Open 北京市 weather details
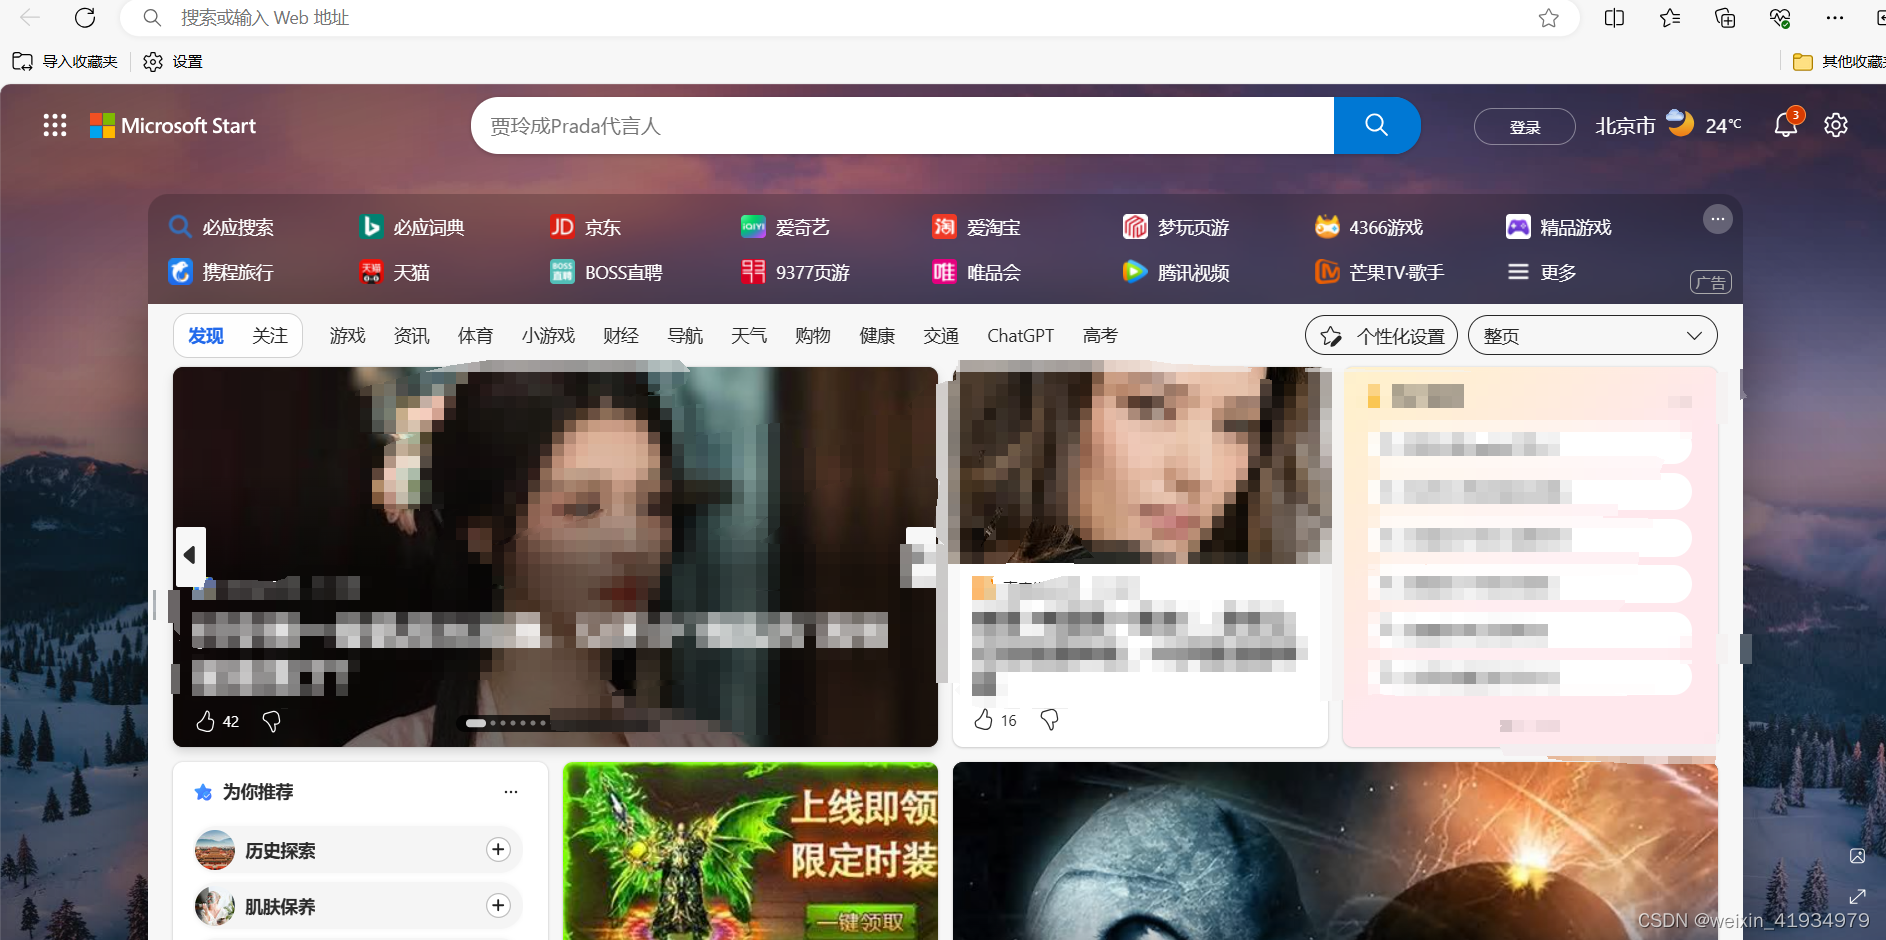Viewport: 1886px width, 940px height. (1668, 125)
